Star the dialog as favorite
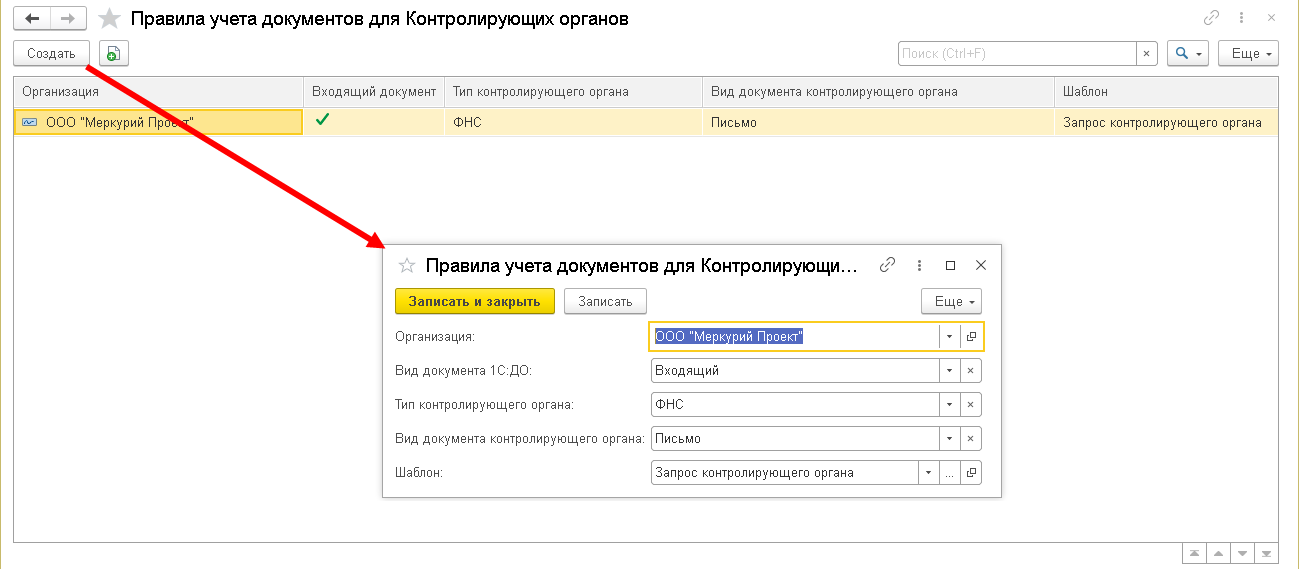The height and width of the screenshot is (569, 1299). click(x=407, y=265)
